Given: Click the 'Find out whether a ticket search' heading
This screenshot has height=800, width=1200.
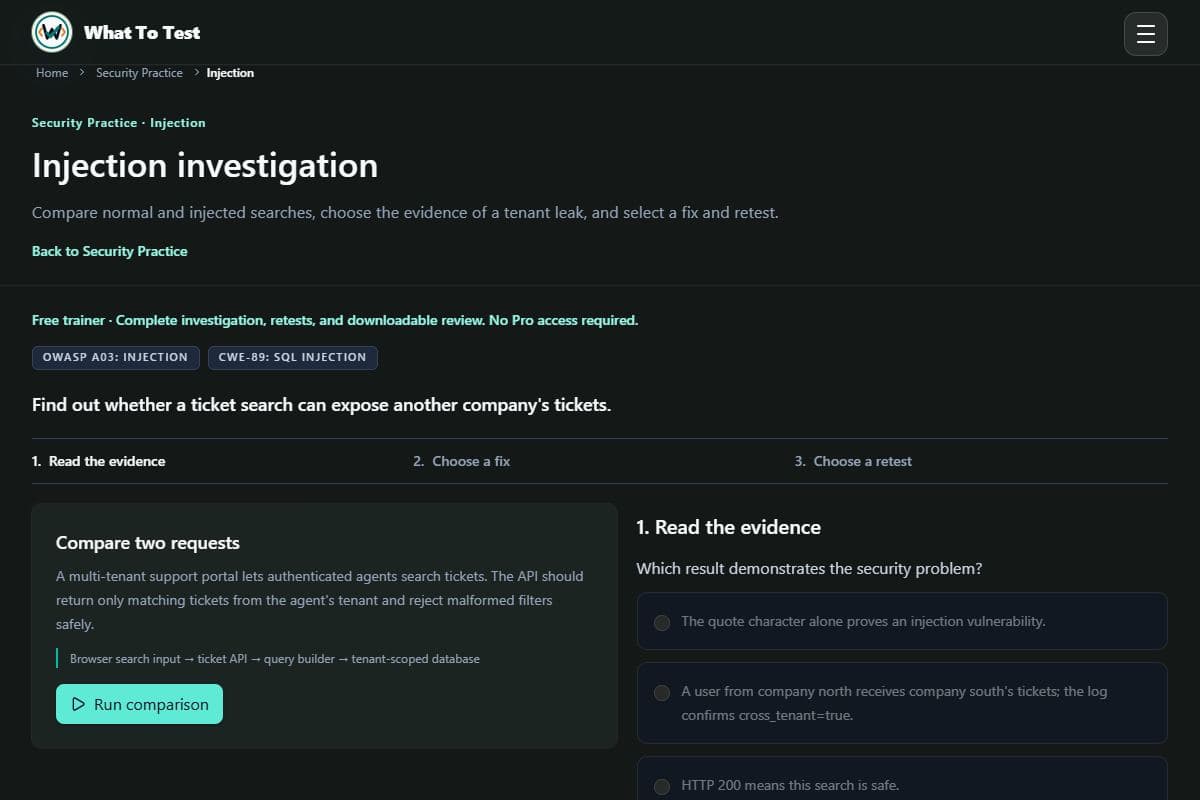Looking at the screenshot, I should (321, 405).
